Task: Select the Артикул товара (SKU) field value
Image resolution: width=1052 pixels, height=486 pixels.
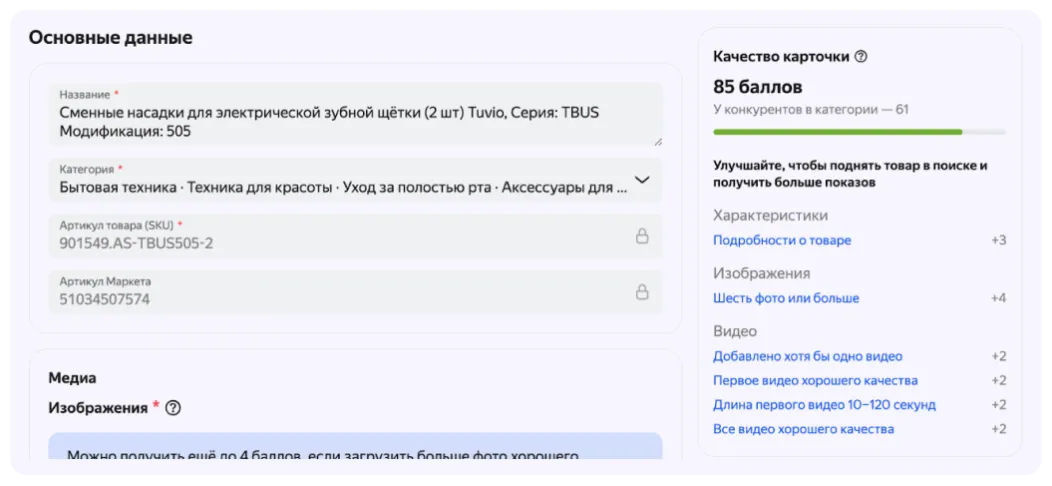Action: [136, 243]
